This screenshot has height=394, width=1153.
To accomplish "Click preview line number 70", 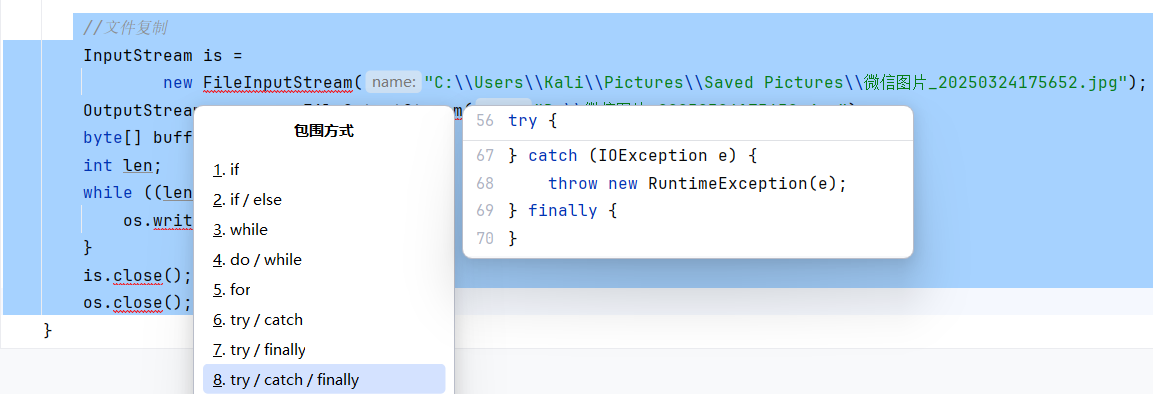I will click(x=485, y=238).
